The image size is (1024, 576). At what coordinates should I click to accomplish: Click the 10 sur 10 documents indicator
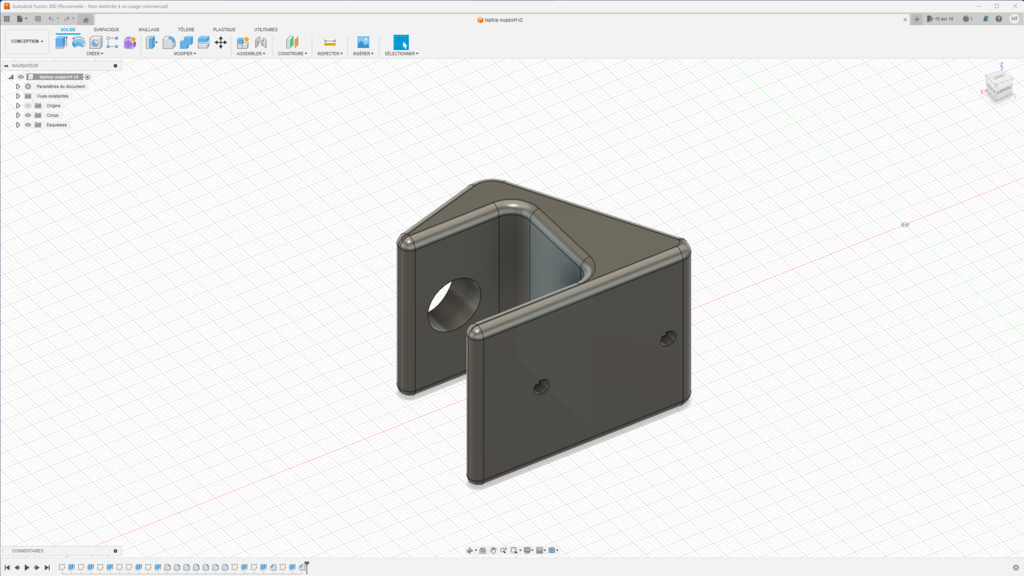[940, 19]
